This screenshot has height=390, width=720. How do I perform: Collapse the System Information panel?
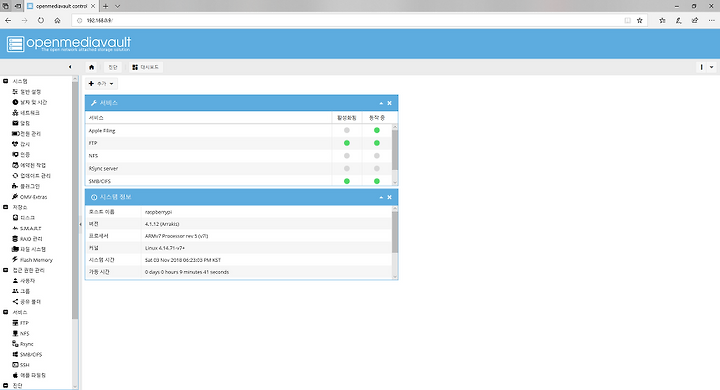pos(381,198)
